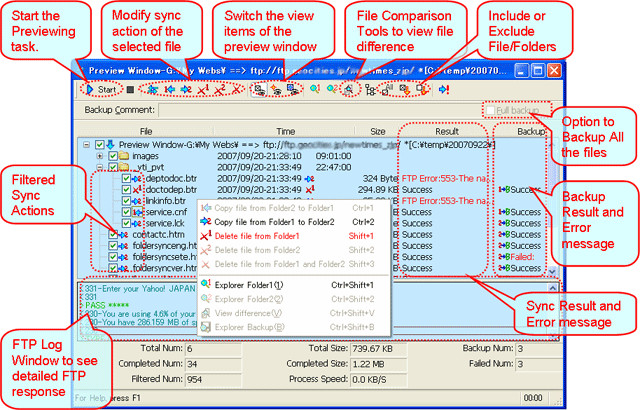The image size is (640, 410).
Task: Click the Result column header
Action: [447, 131]
